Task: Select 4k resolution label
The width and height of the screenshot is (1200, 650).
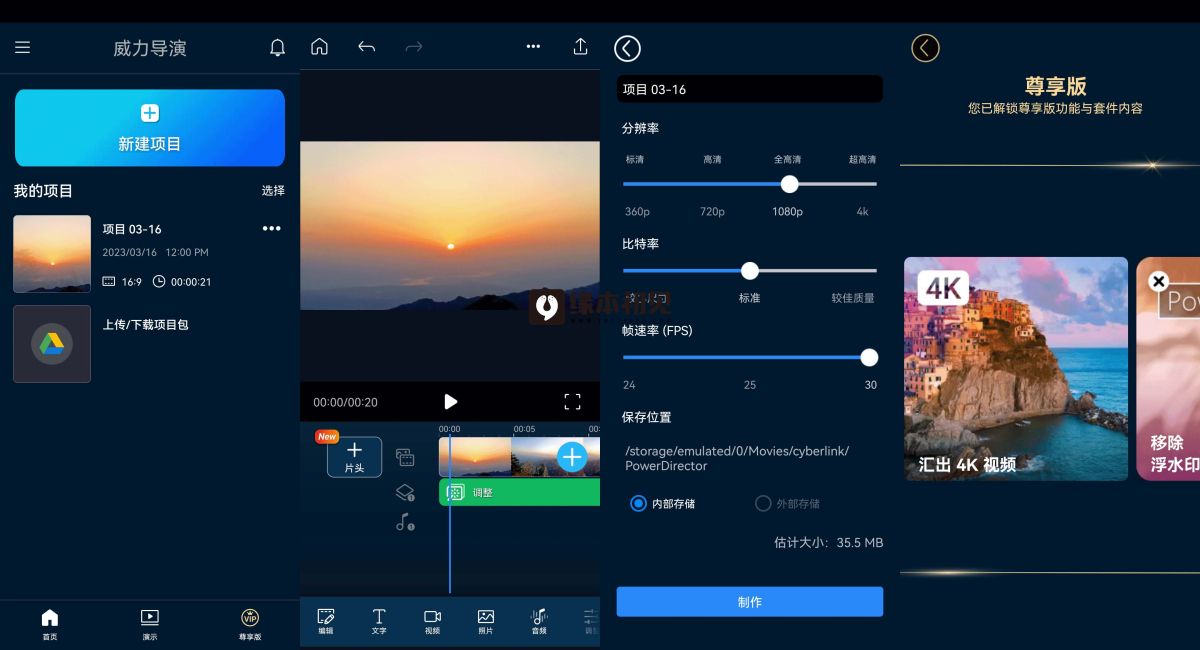Action: 863,212
